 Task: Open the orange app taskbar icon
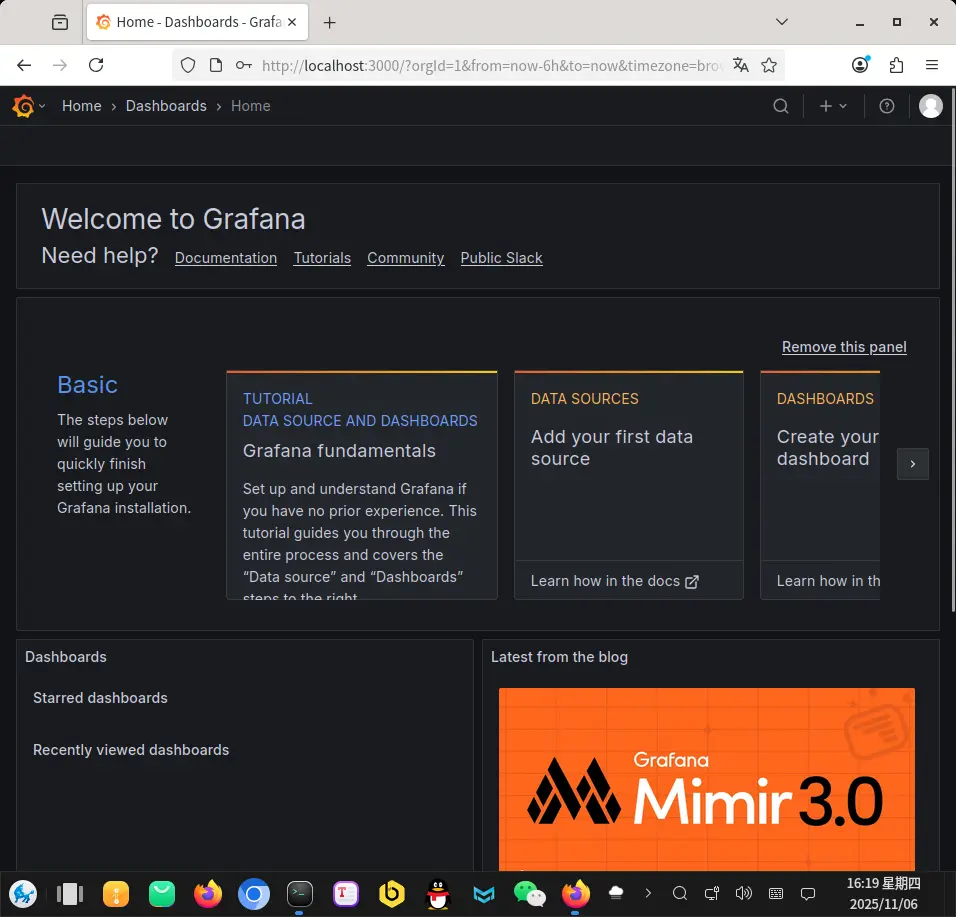pos(116,894)
